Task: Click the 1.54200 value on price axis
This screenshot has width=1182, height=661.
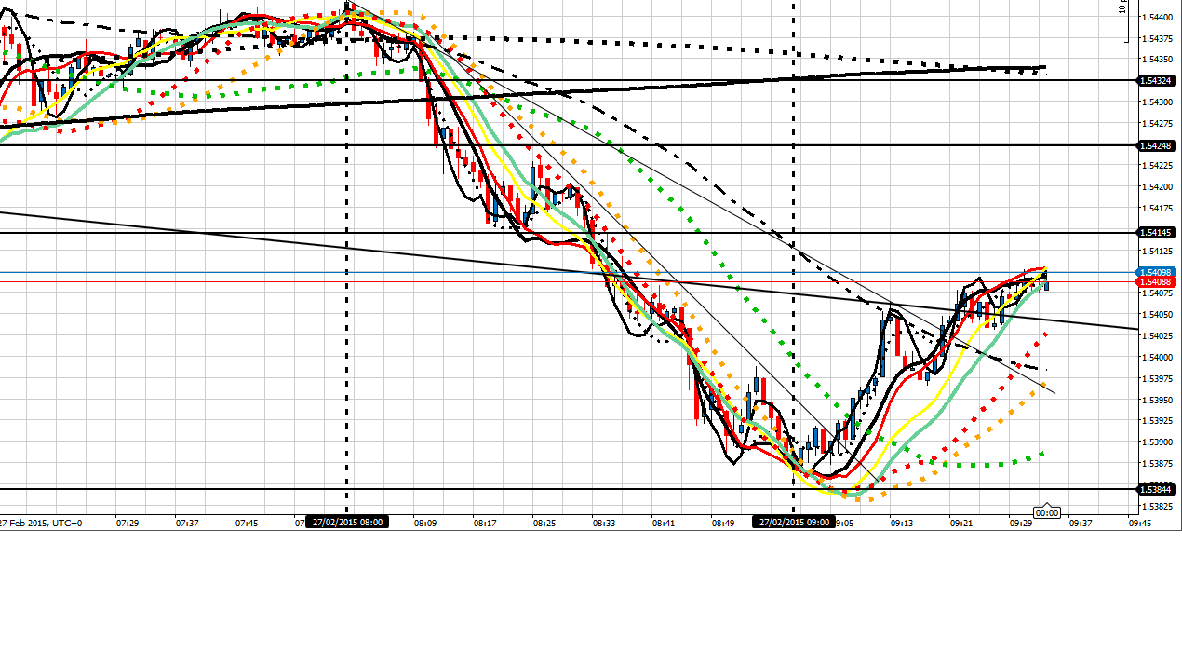Action: [x=1158, y=187]
